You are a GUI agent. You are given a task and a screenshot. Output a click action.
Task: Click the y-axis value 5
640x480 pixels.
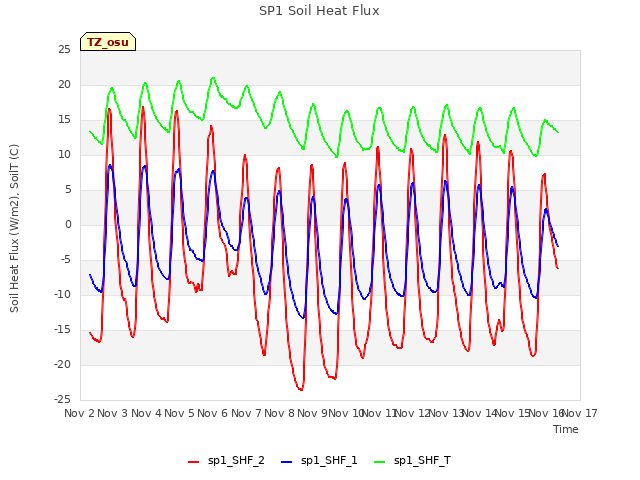point(68,190)
